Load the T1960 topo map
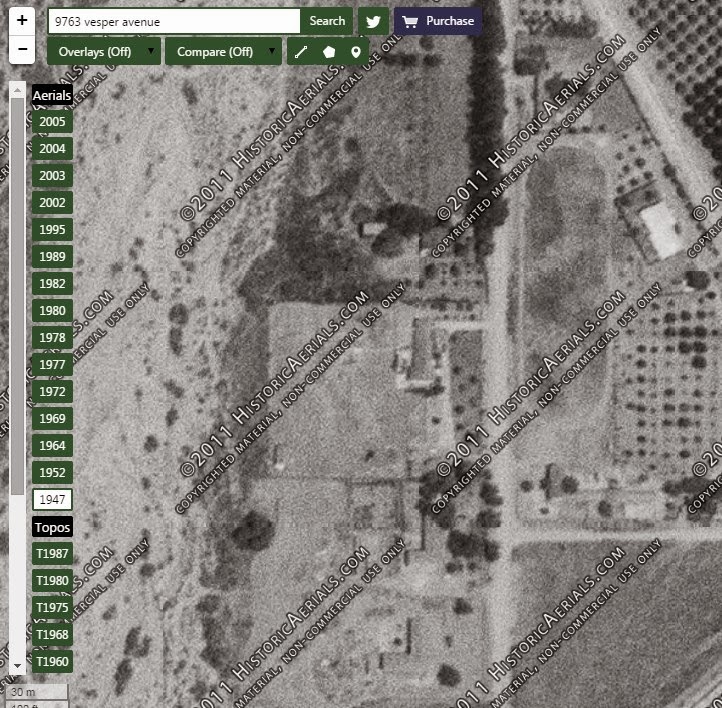This screenshot has height=708, width=722. click(x=52, y=662)
